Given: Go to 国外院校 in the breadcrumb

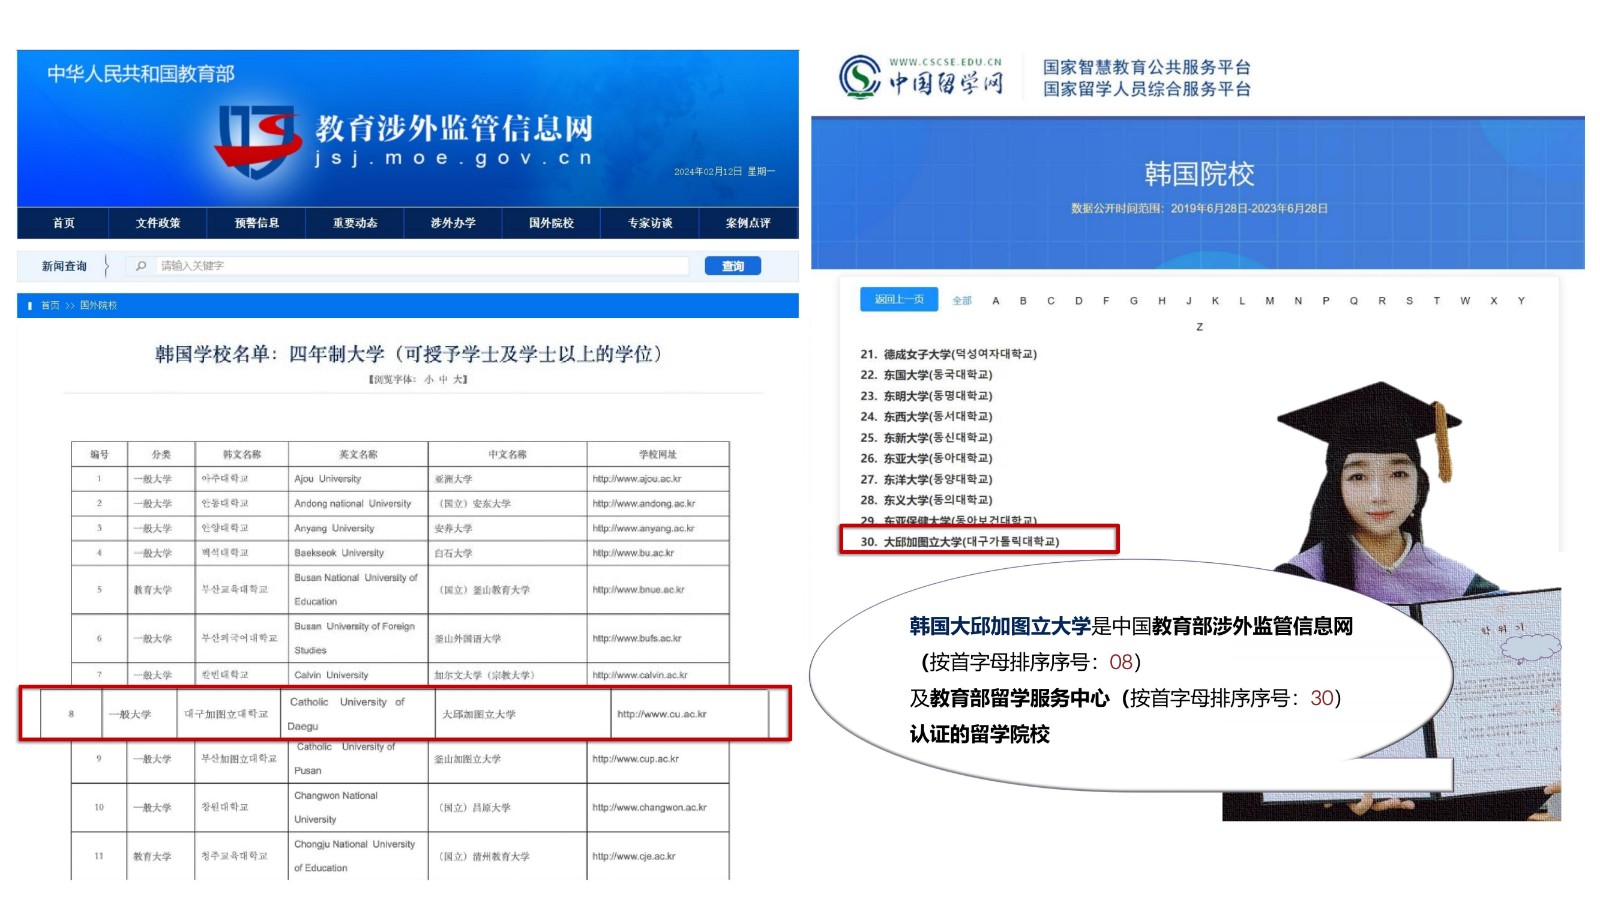Looking at the screenshot, I should 98,306.
